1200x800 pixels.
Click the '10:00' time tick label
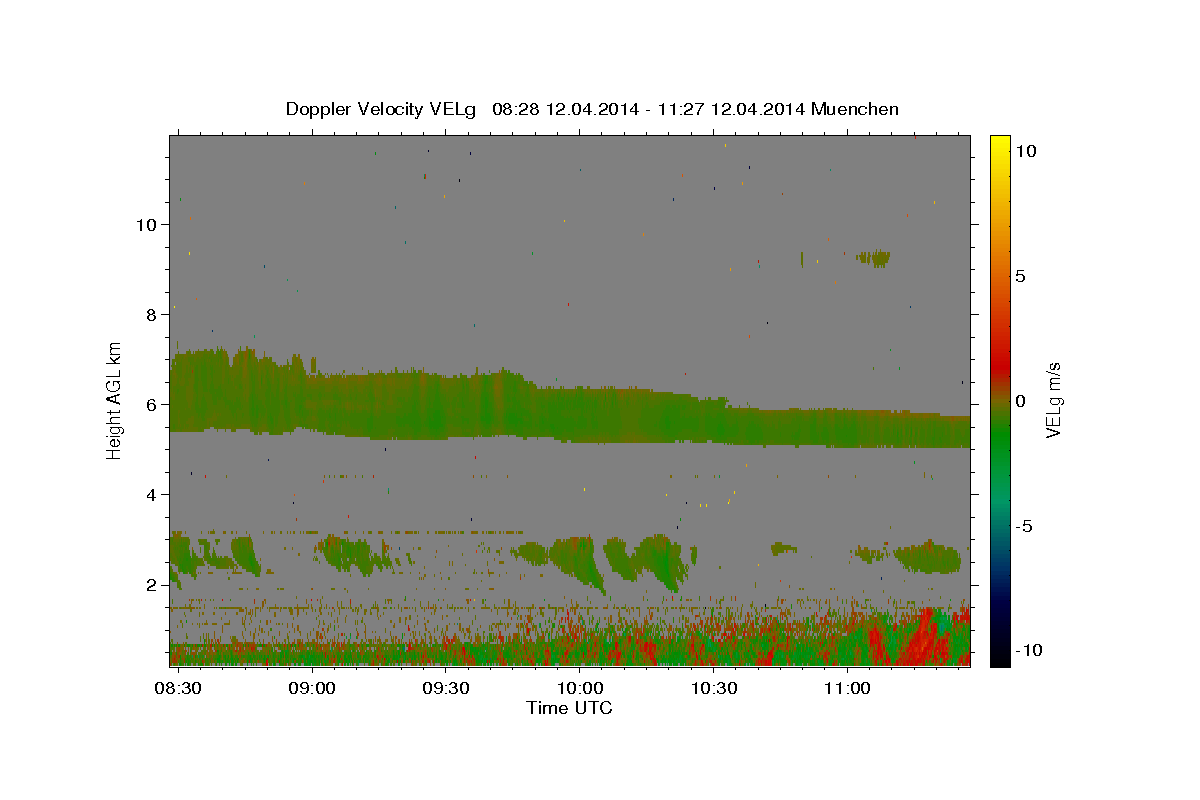pyautogui.click(x=580, y=689)
